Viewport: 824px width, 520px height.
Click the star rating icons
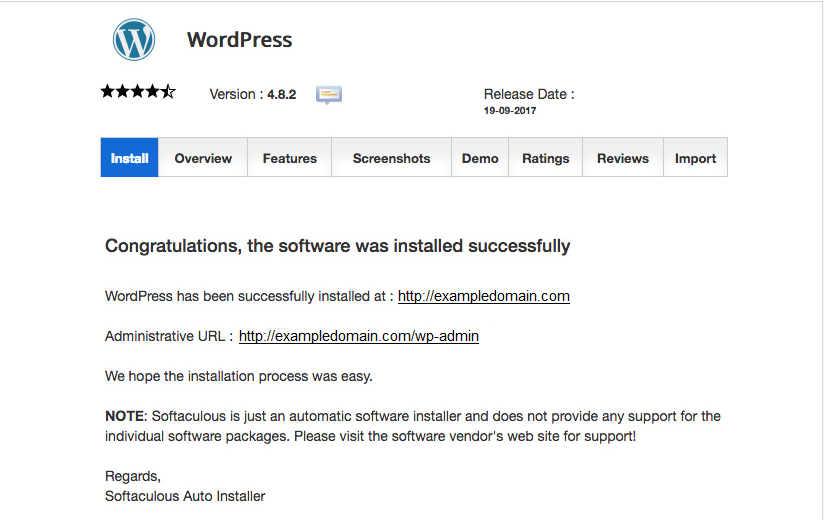point(138,92)
